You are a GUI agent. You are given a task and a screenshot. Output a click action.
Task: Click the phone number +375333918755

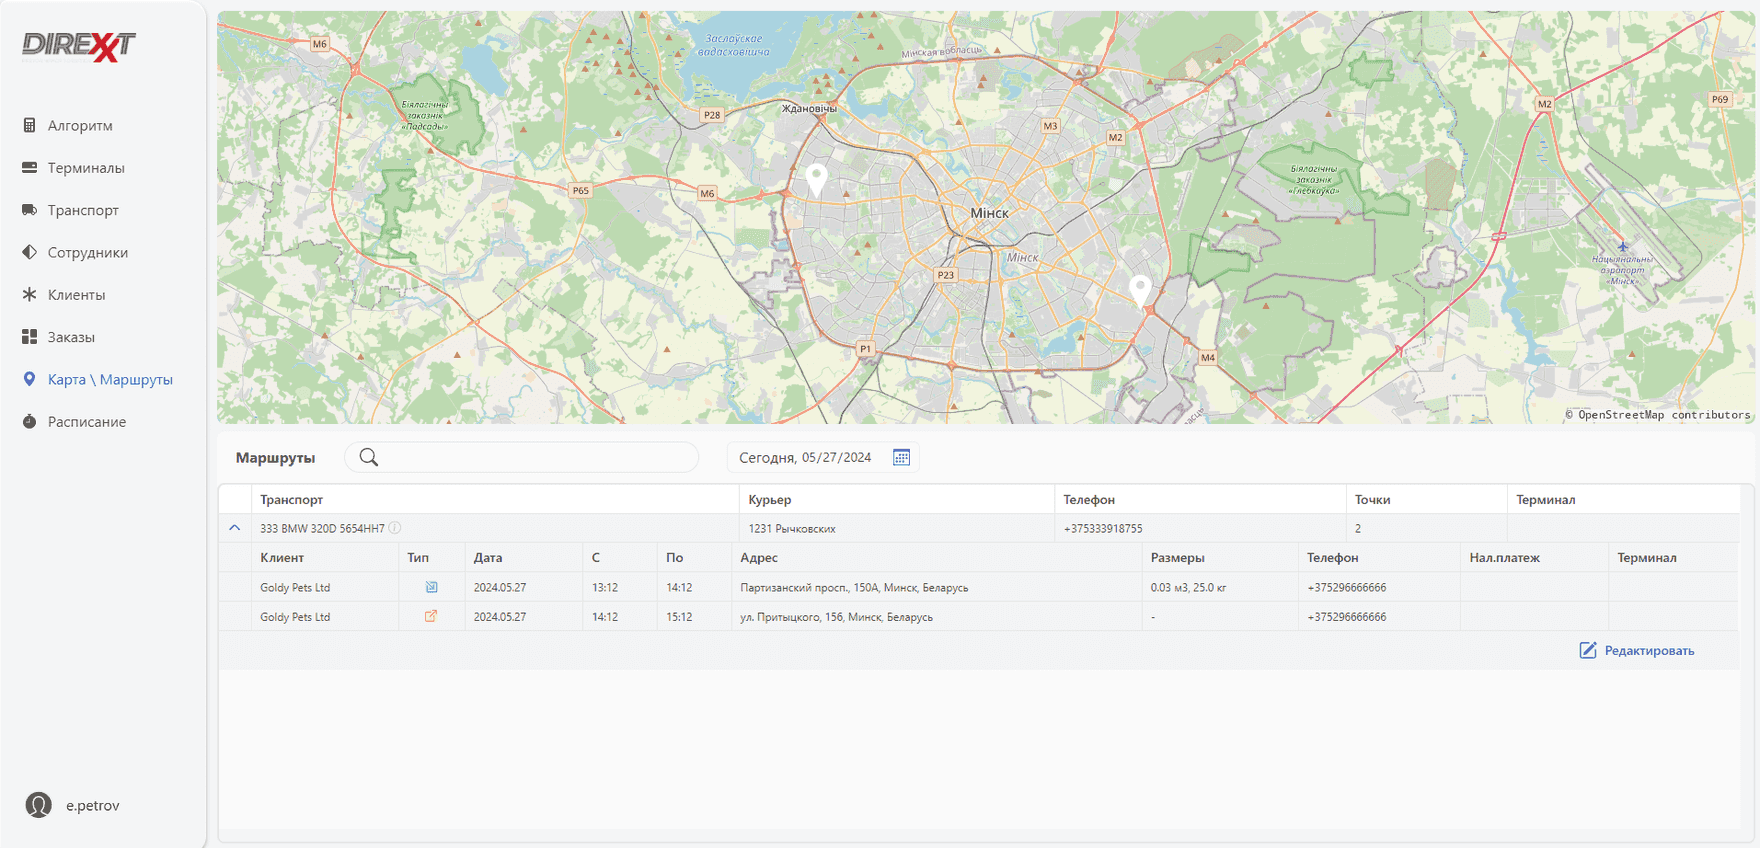pos(1103,528)
